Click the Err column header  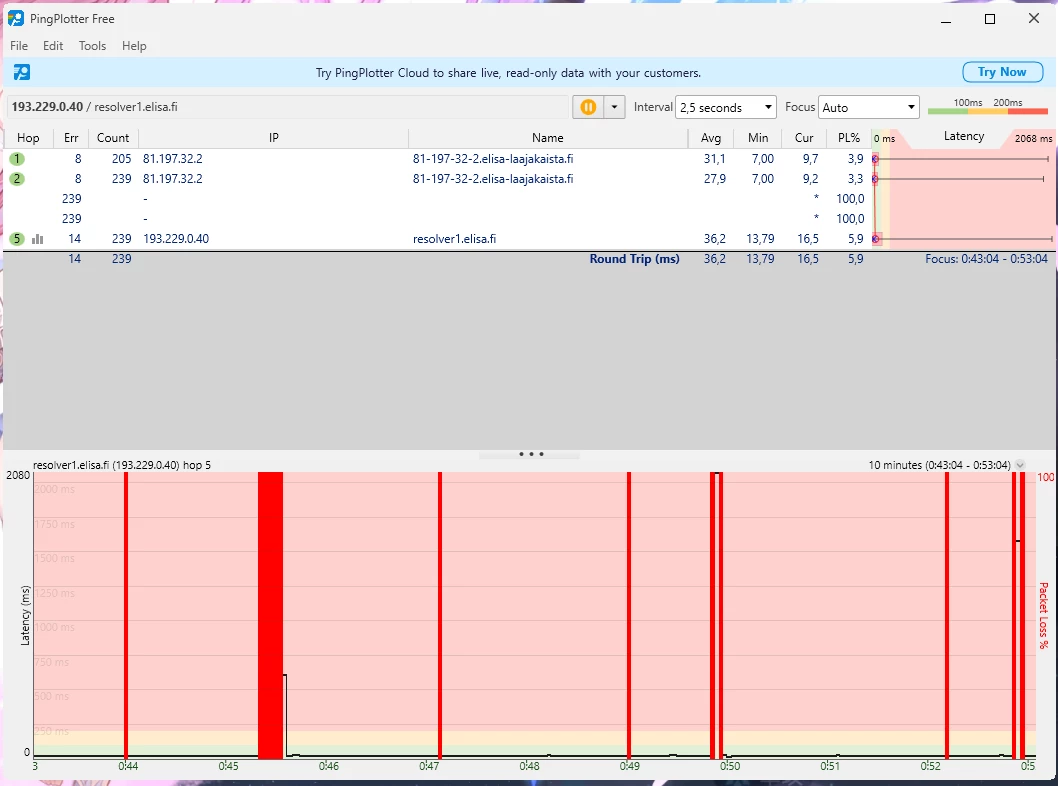pyautogui.click(x=71, y=138)
